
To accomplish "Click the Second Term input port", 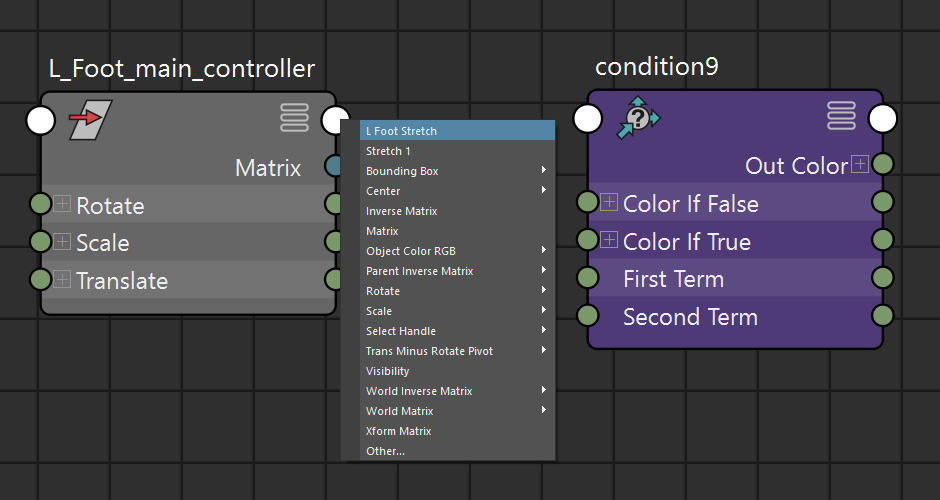I will click(588, 315).
